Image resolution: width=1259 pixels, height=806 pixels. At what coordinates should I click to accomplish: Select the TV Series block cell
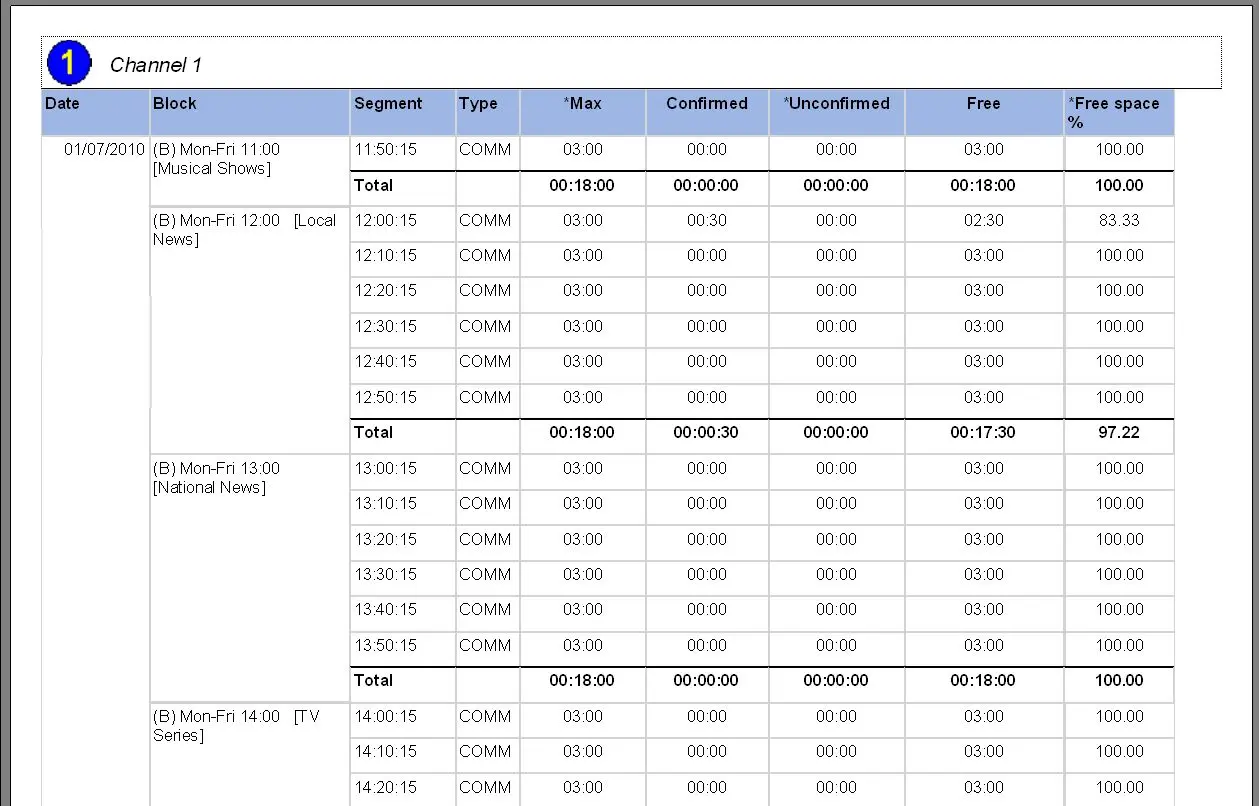tap(236, 726)
